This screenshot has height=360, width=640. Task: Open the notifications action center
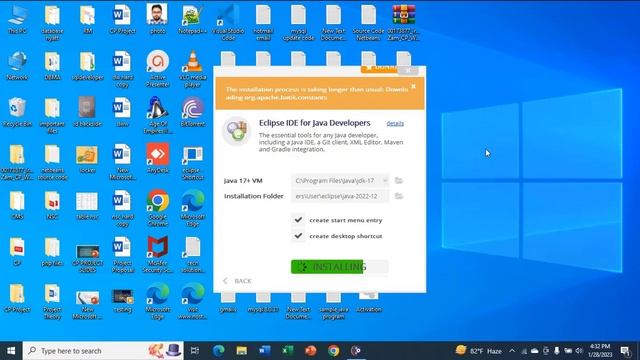(625, 351)
